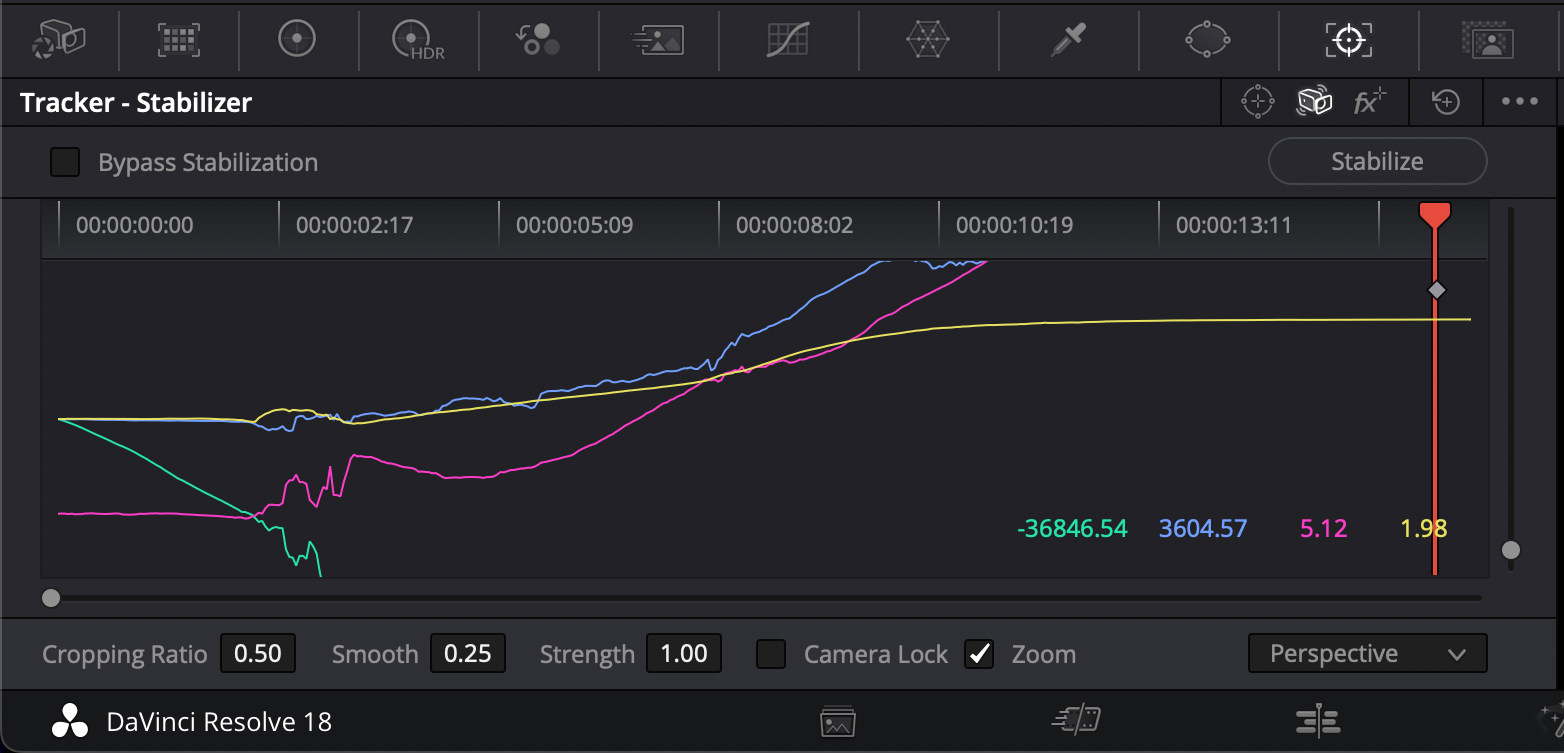Click the Stabilize button
The width and height of the screenshot is (1564, 753).
(x=1377, y=161)
